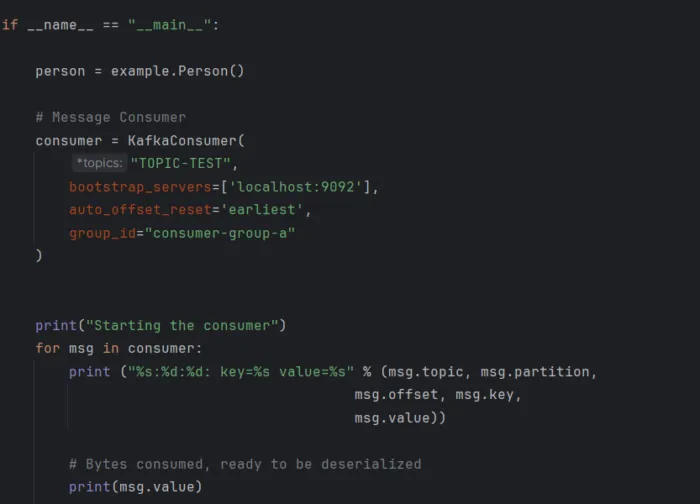The width and height of the screenshot is (700, 504).
Task: Click the 'earliest' string value
Action: point(271,209)
